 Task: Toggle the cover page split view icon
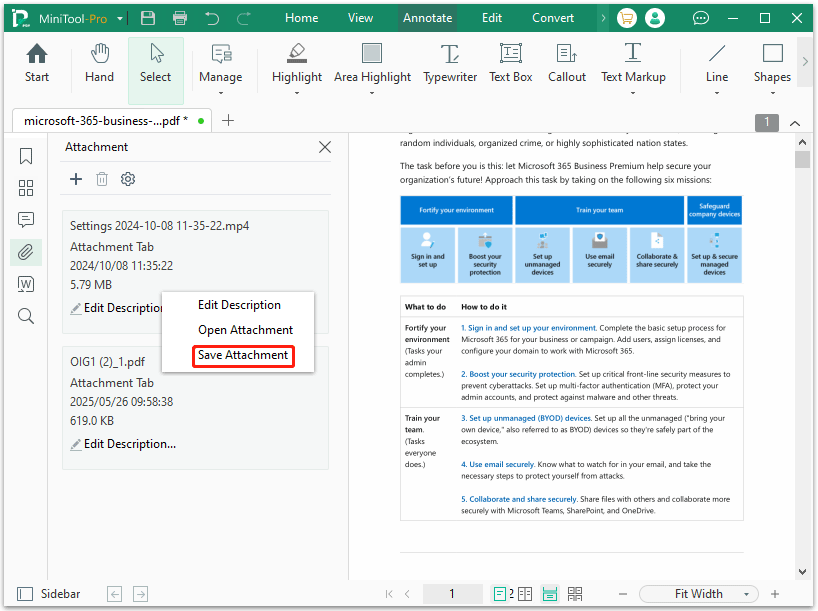575,594
